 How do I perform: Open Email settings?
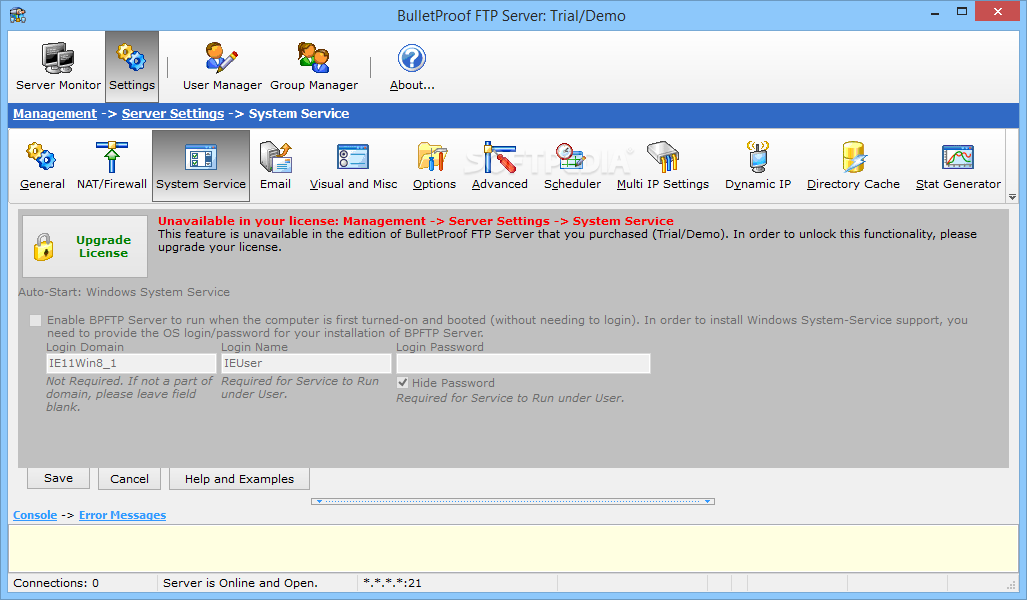[275, 166]
